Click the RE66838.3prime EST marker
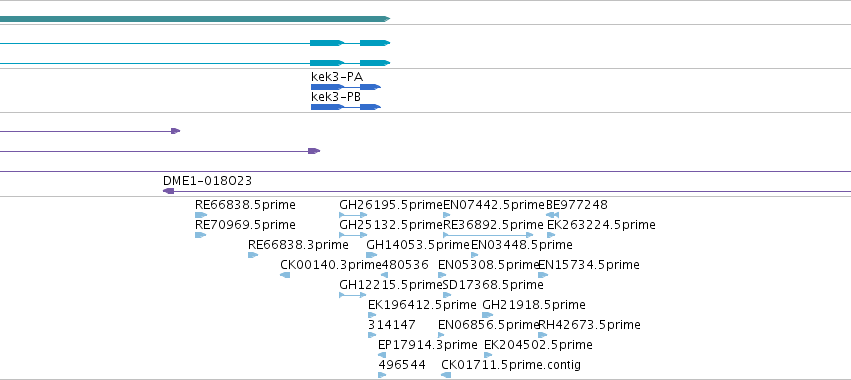The height and width of the screenshot is (380, 851). (253, 255)
